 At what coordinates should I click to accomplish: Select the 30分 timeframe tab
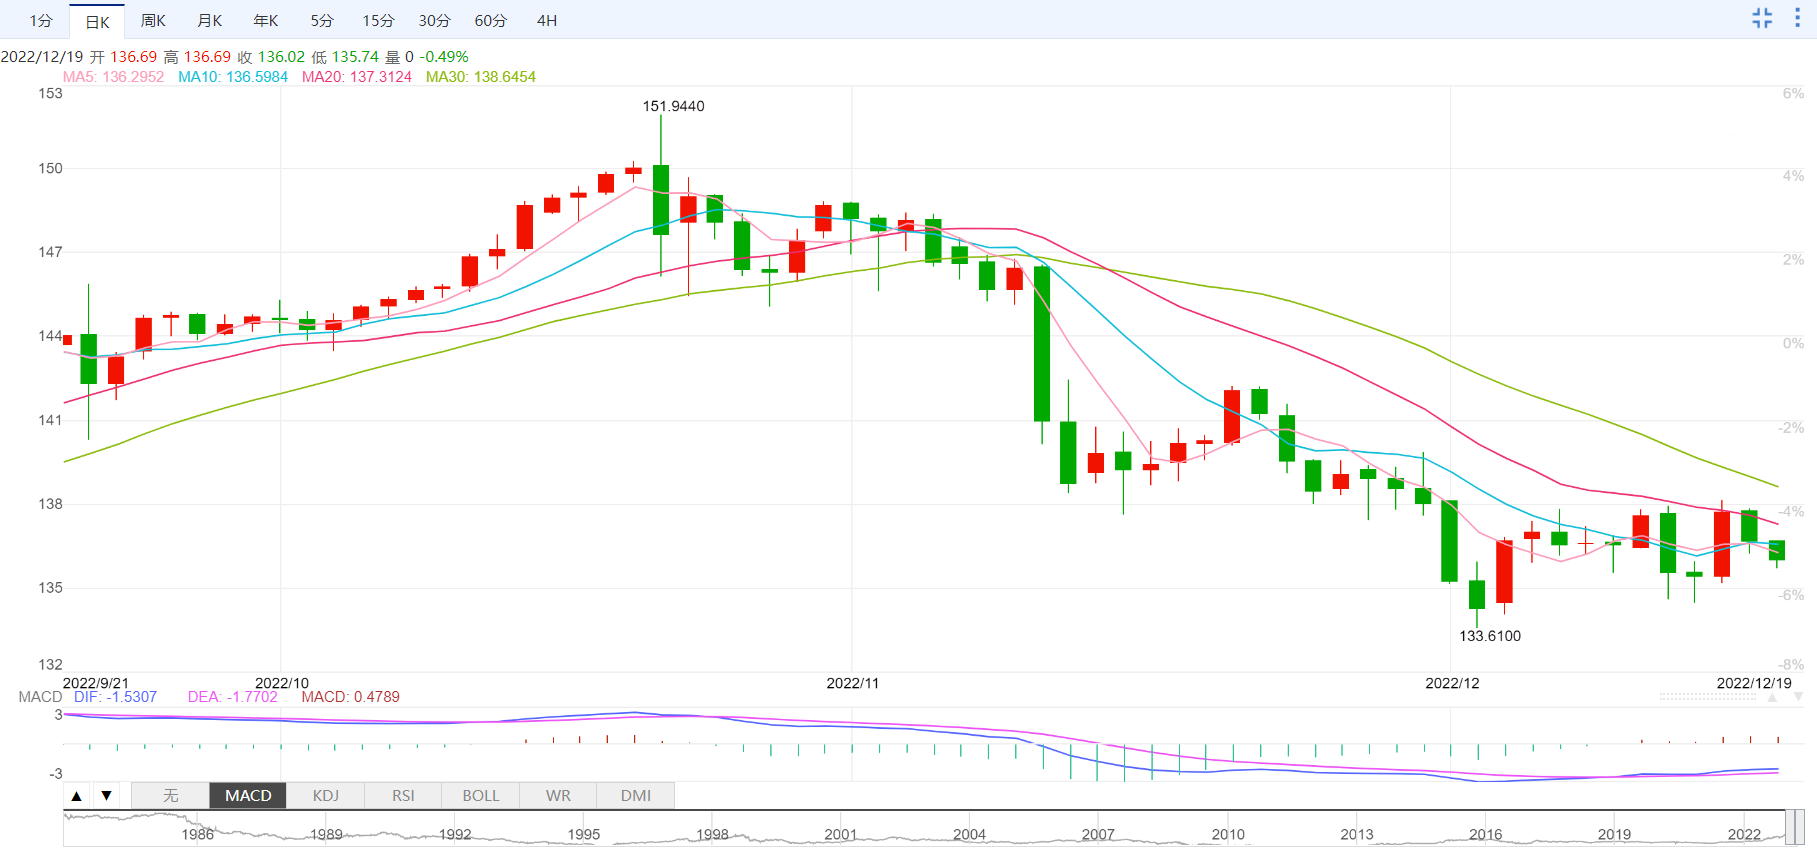pos(434,20)
